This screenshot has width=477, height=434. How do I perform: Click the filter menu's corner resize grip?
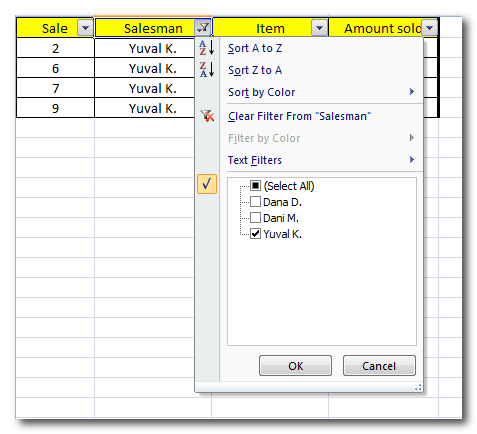[418, 387]
